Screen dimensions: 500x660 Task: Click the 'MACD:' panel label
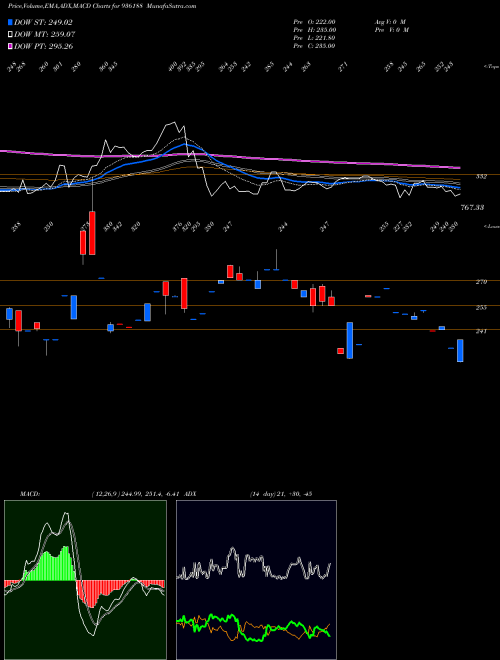coord(30,494)
